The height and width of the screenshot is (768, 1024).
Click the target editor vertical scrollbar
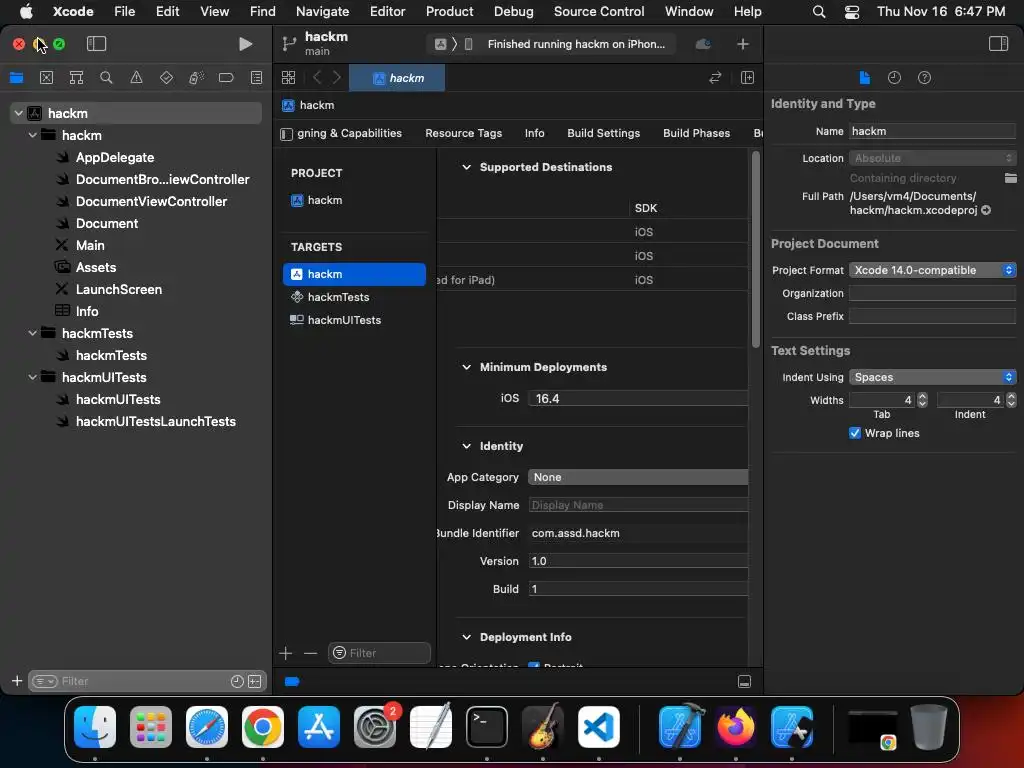[x=756, y=249]
